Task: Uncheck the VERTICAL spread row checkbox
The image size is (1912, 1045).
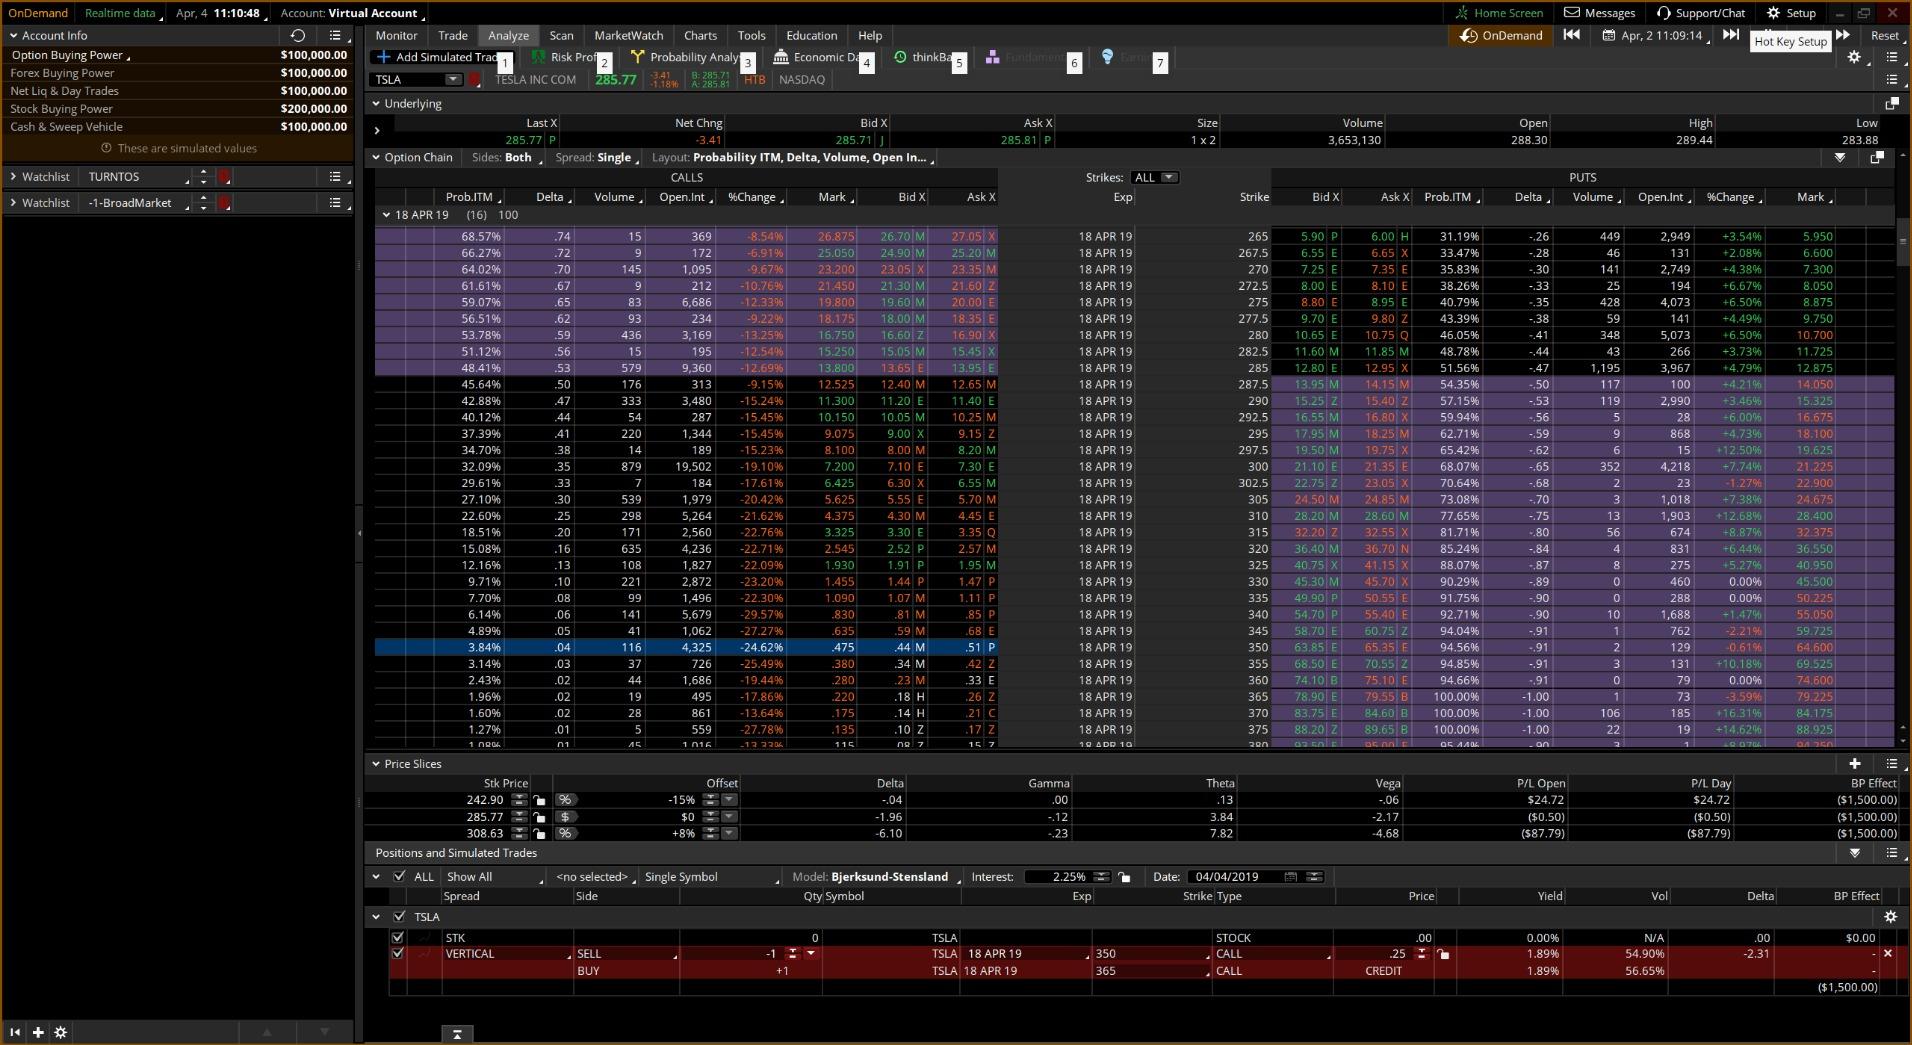Action: click(398, 953)
